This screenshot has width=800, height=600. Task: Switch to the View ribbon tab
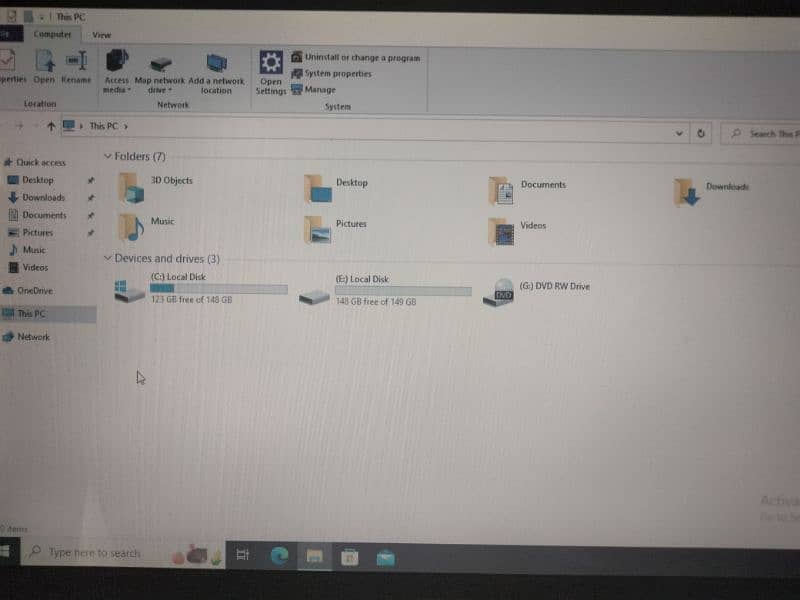[102, 35]
